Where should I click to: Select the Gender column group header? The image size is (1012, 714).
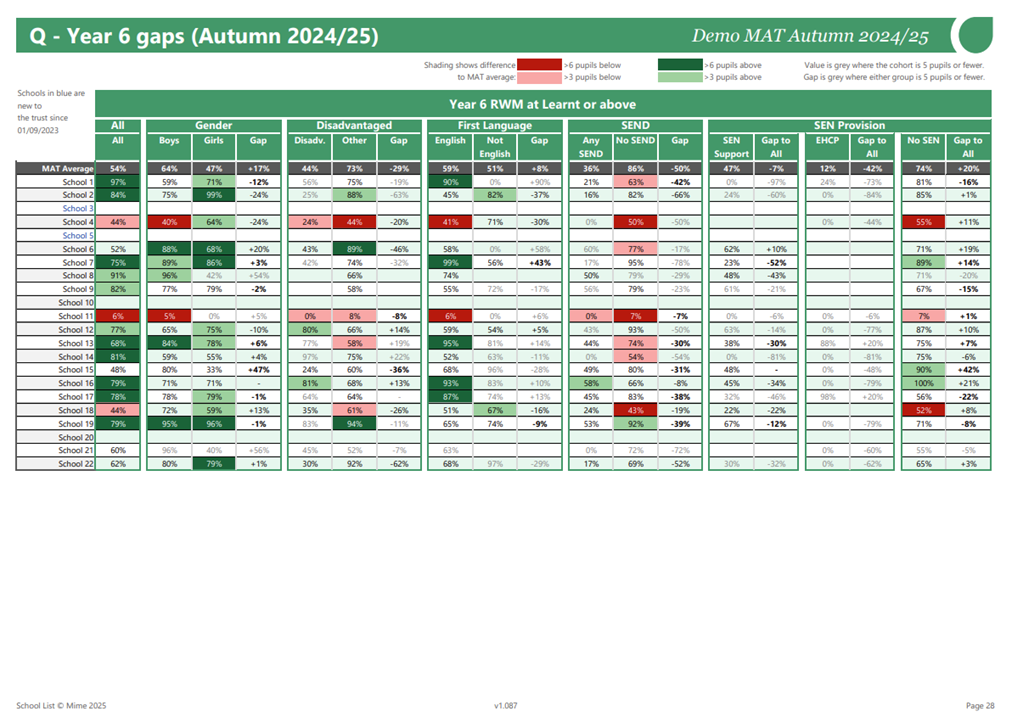(x=214, y=125)
